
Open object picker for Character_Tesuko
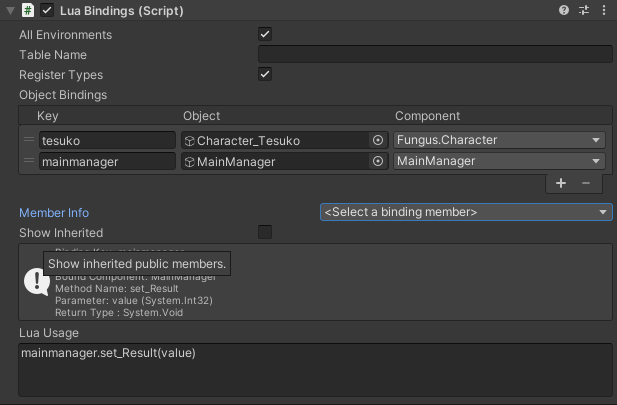(378, 141)
